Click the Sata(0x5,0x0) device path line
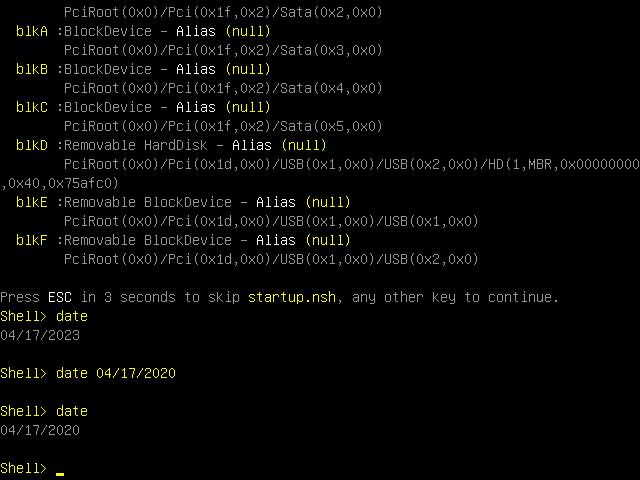The width and height of the screenshot is (640, 480). click(x=223, y=127)
